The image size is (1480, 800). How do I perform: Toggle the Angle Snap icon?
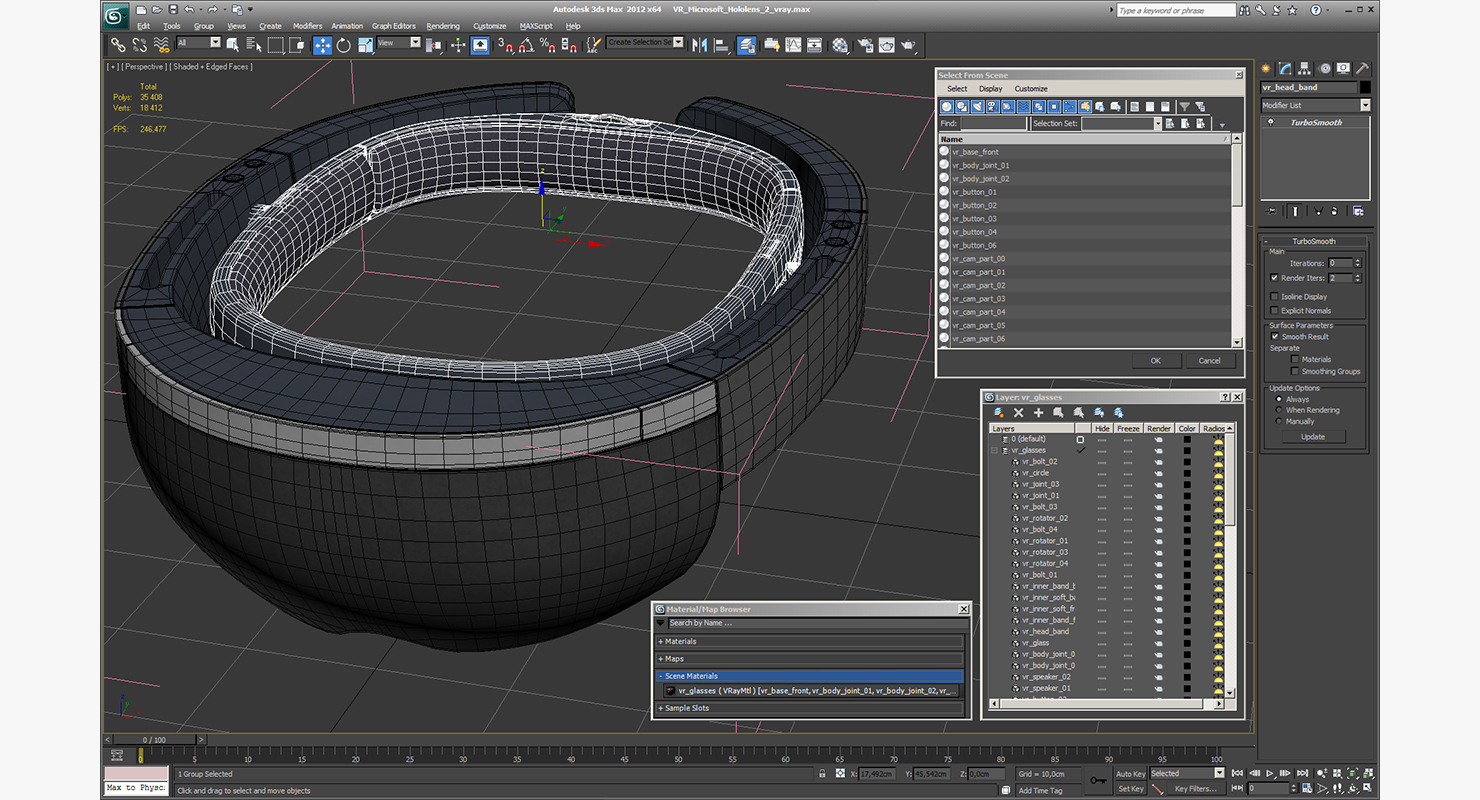(527, 45)
